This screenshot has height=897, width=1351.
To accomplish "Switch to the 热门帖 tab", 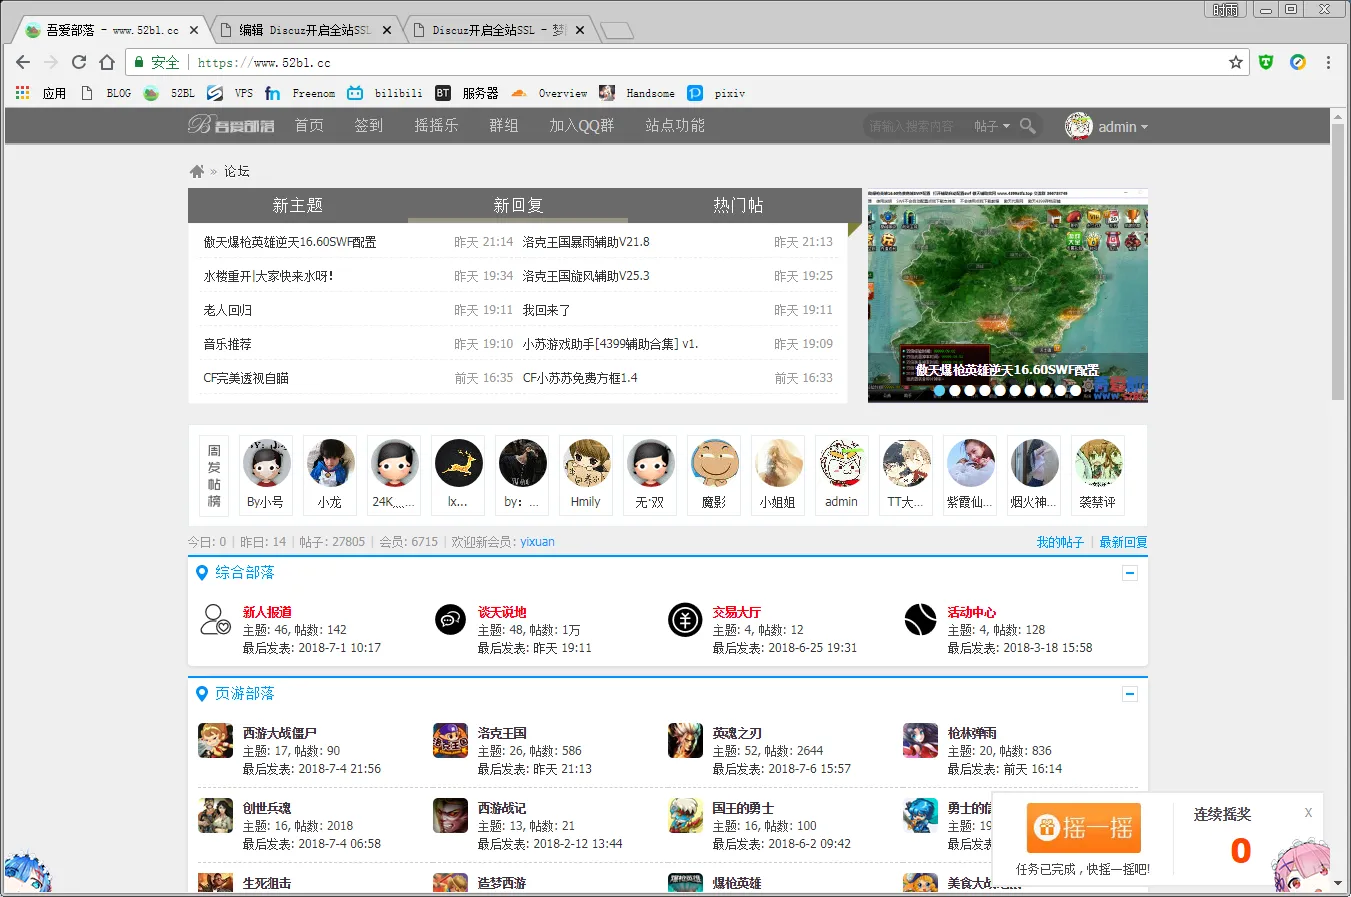I will point(738,205).
